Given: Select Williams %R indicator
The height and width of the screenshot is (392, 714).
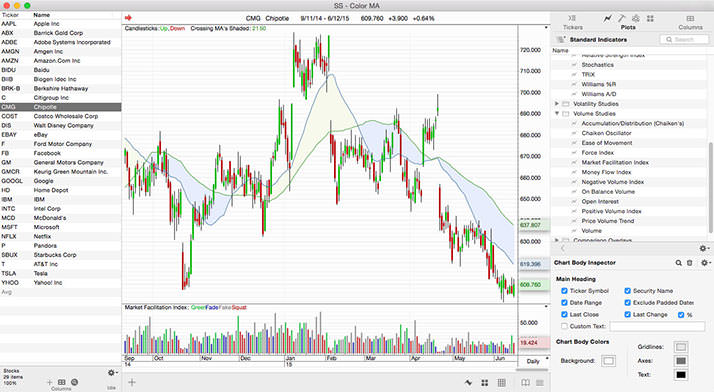Looking at the screenshot, I should tap(598, 84).
